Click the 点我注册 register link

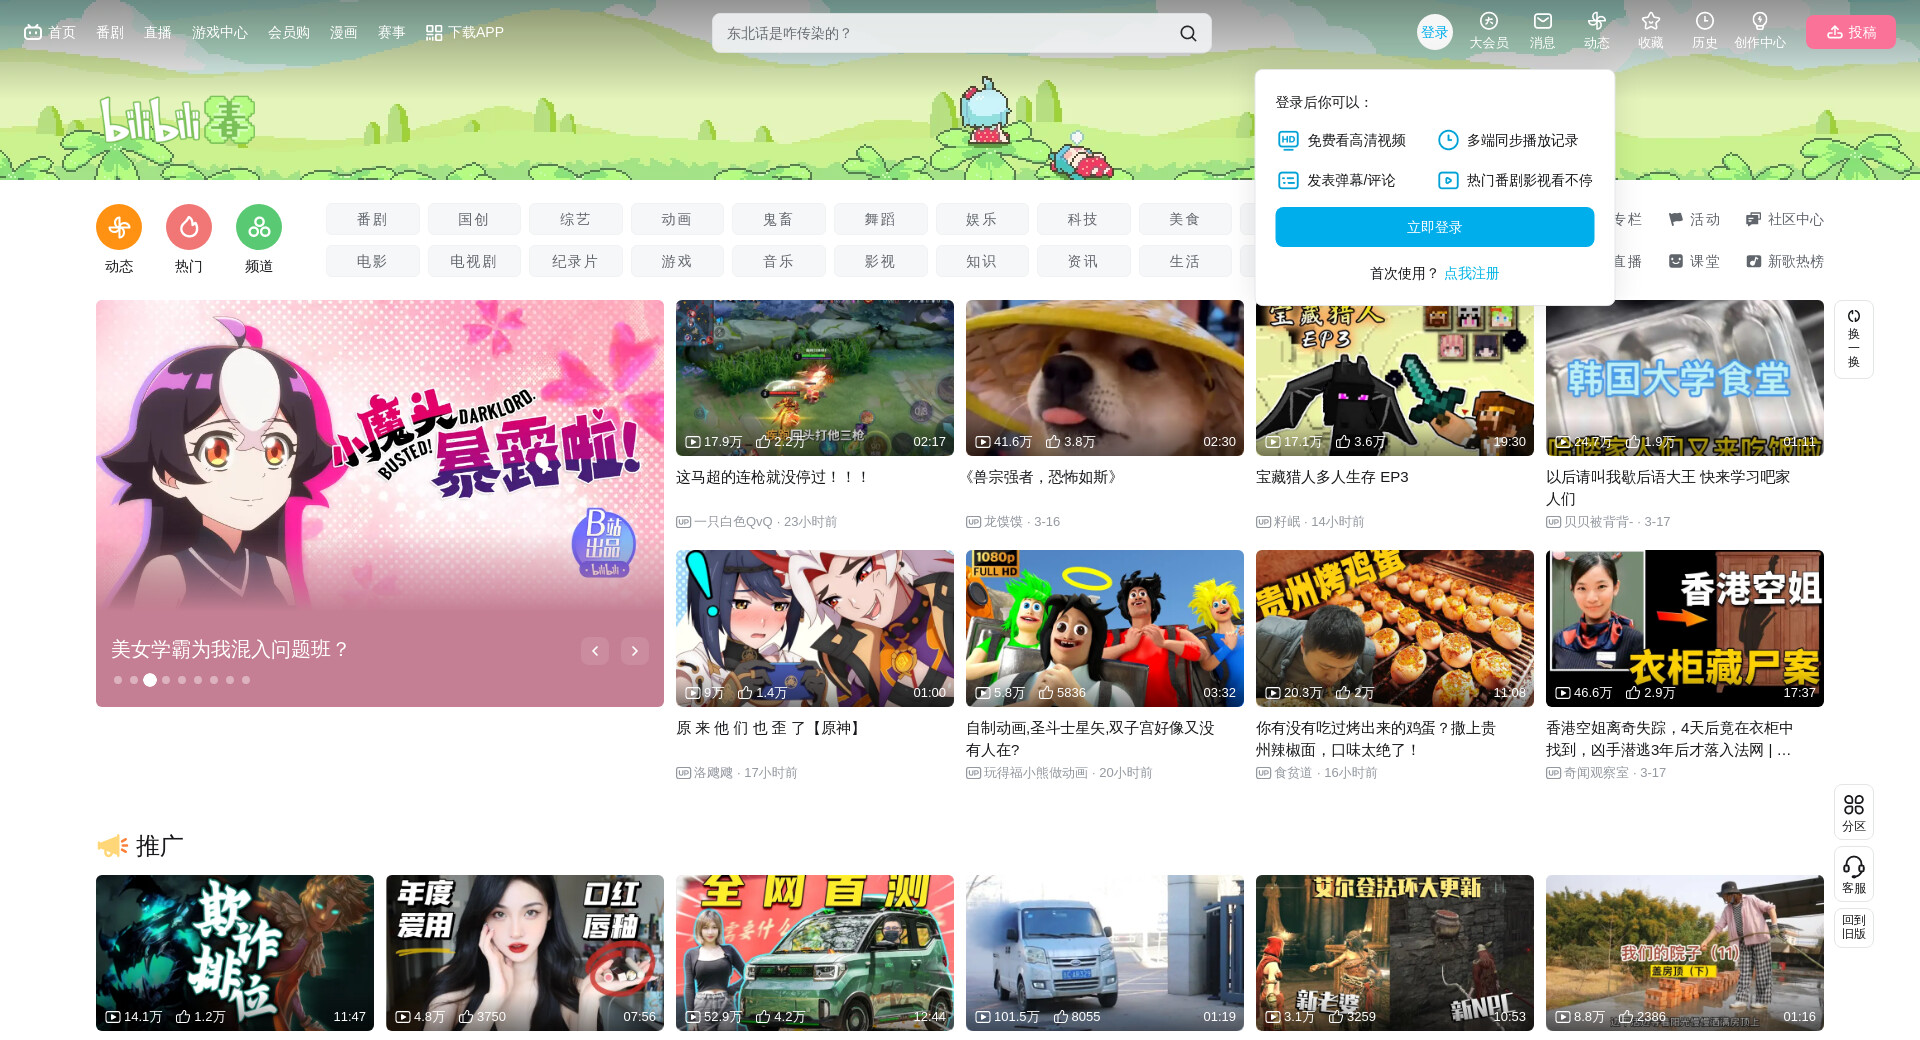[x=1471, y=273]
